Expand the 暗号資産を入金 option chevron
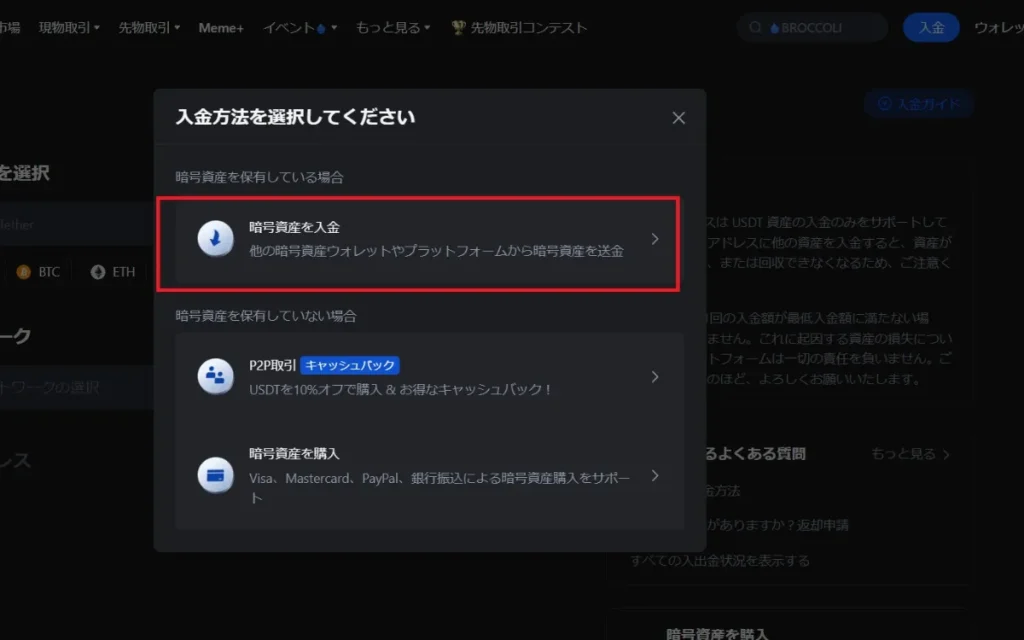This screenshot has height=640, width=1024. (x=655, y=239)
